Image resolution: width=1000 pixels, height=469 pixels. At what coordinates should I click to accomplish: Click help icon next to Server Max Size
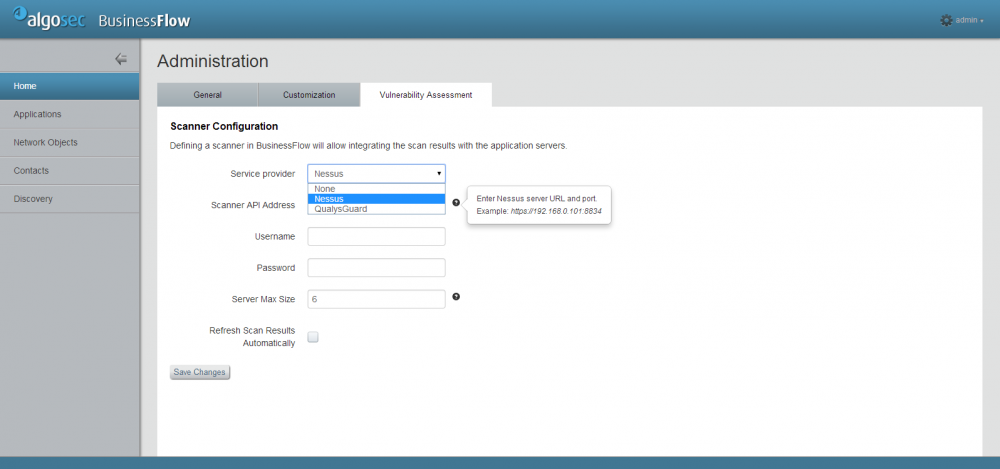click(x=456, y=297)
